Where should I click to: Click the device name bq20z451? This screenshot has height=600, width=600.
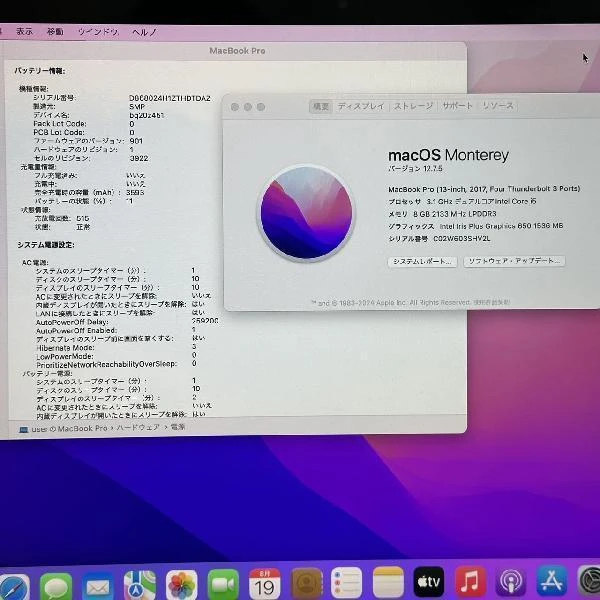coord(147,115)
